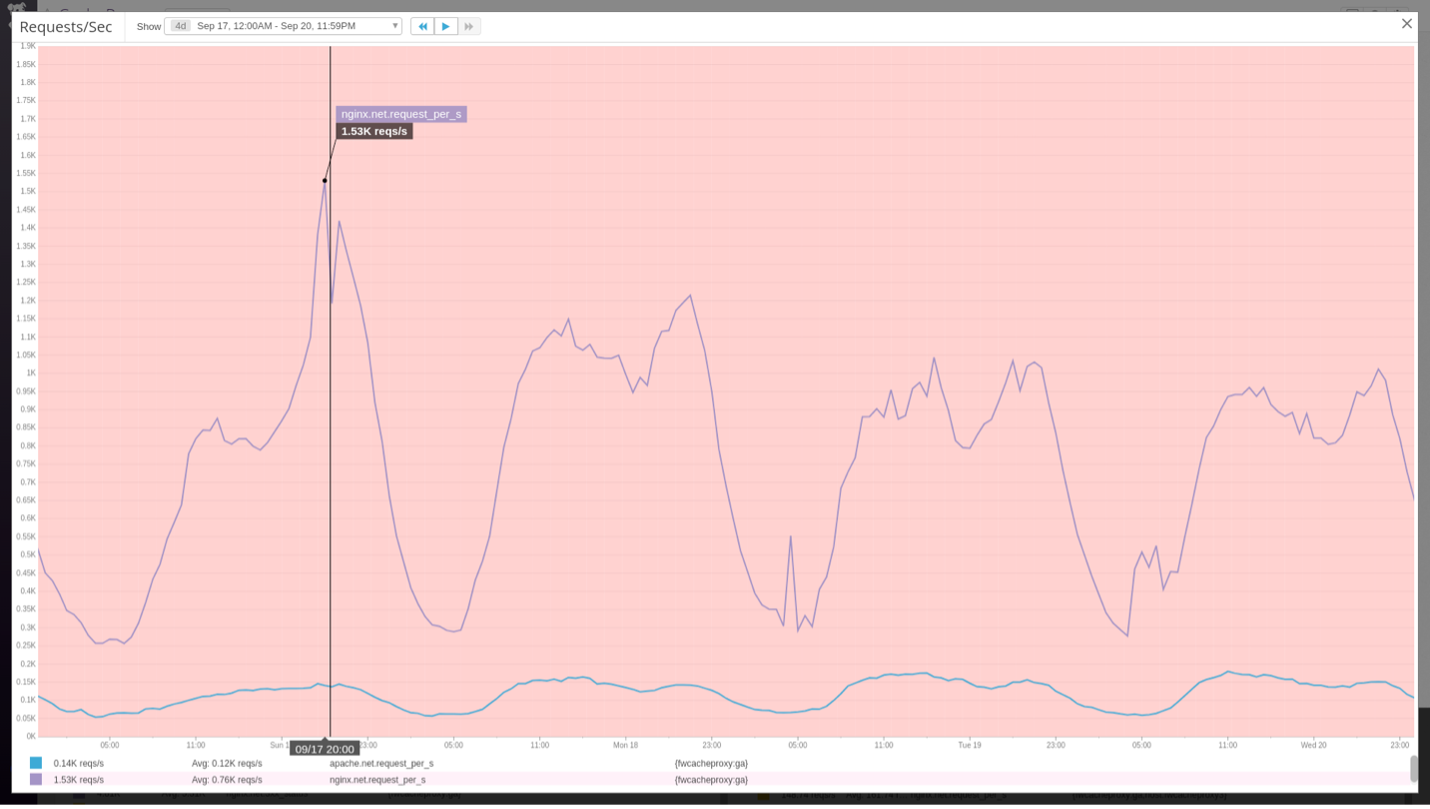Step back to the previous time window
The image size is (1430, 809).
(x=422, y=26)
